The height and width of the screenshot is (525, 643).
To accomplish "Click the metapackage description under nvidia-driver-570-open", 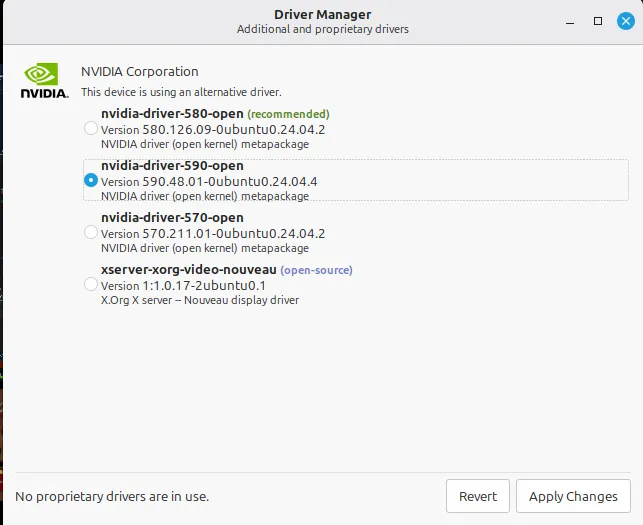I will pyautogui.click(x=205, y=248).
